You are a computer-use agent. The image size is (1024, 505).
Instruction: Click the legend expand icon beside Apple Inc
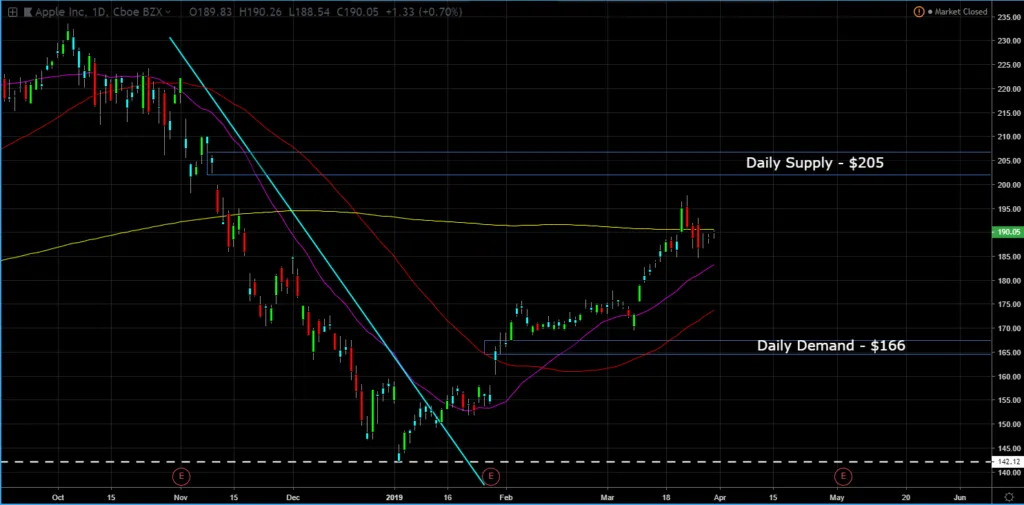[12, 12]
